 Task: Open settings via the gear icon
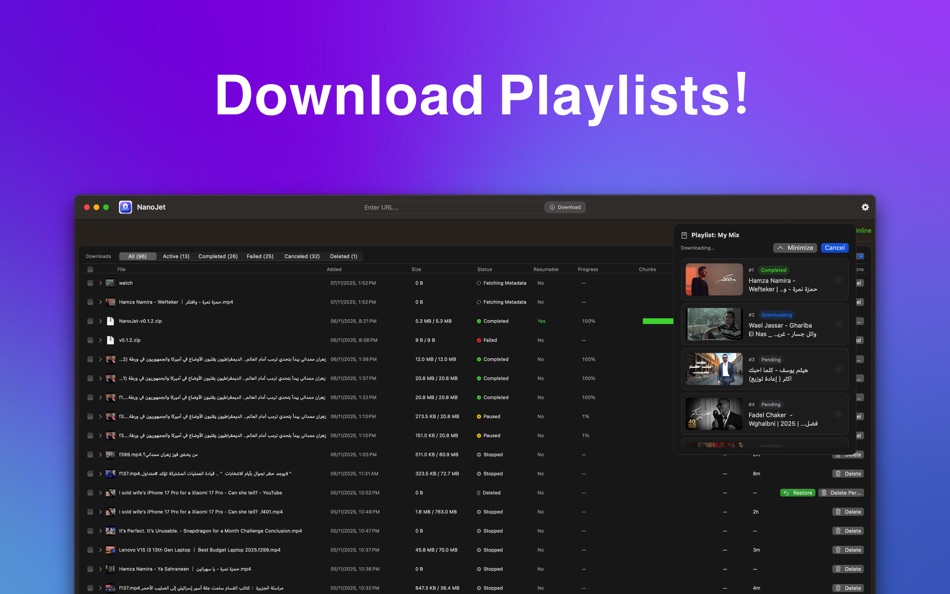click(864, 207)
